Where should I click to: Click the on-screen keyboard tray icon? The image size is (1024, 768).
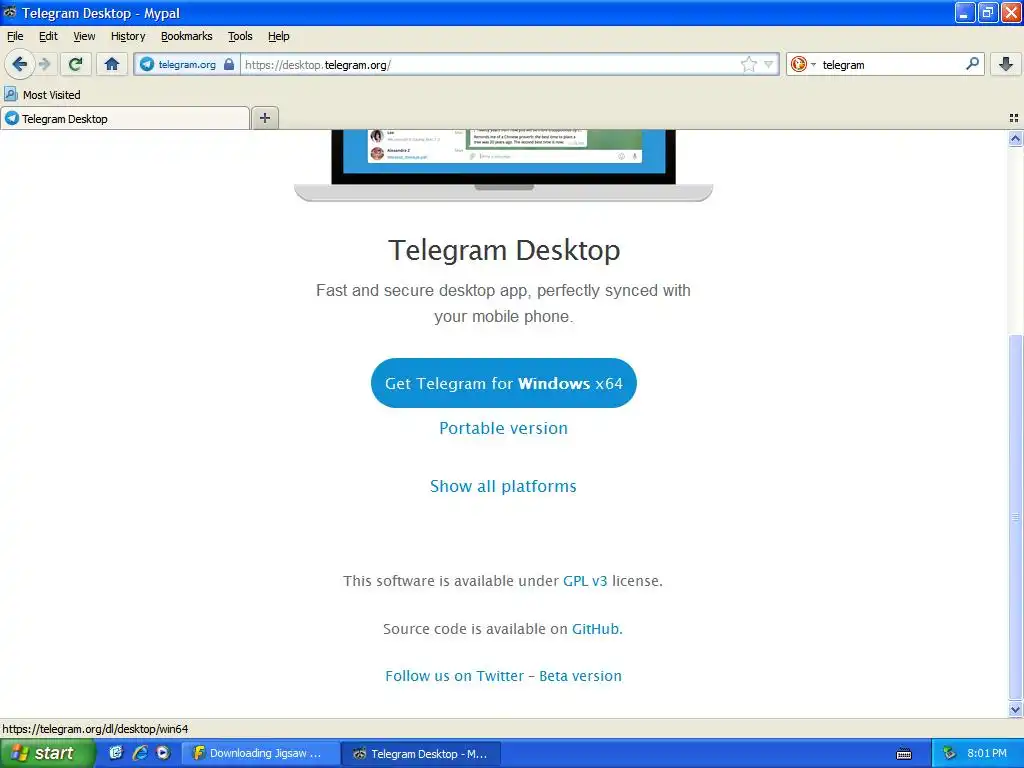pos(904,754)
